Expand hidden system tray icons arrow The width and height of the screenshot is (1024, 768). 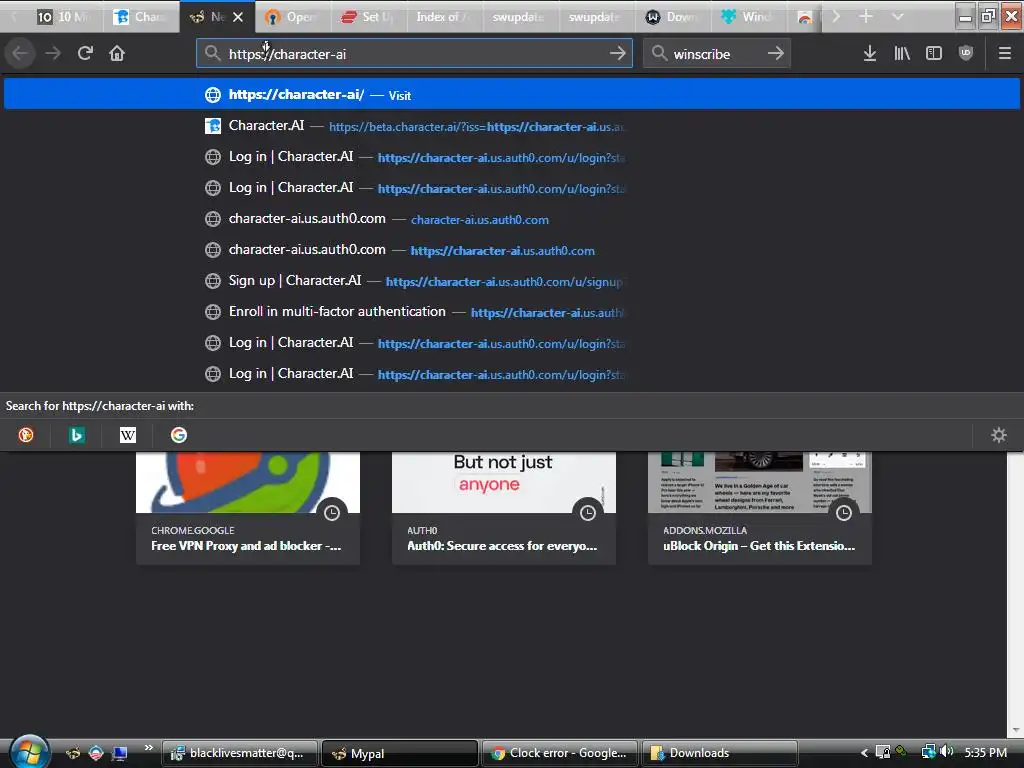click(x=863, y=753)
